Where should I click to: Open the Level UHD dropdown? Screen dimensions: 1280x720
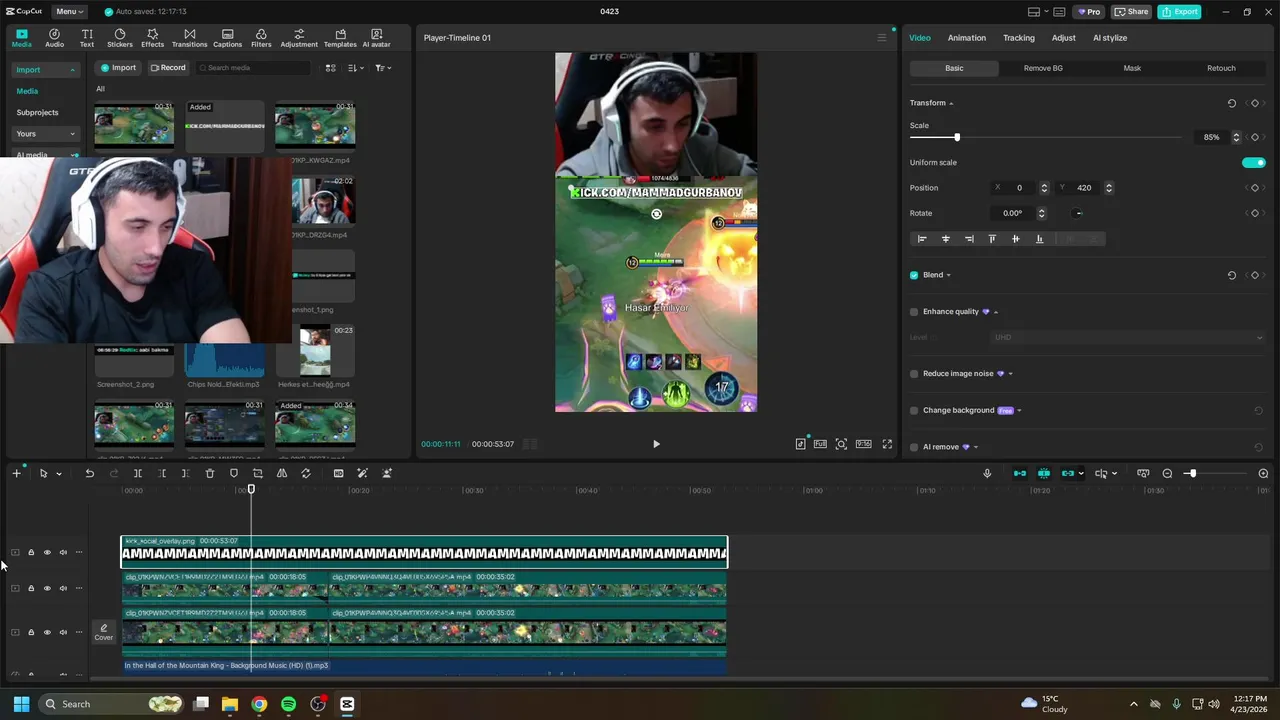coord(1129,337)
